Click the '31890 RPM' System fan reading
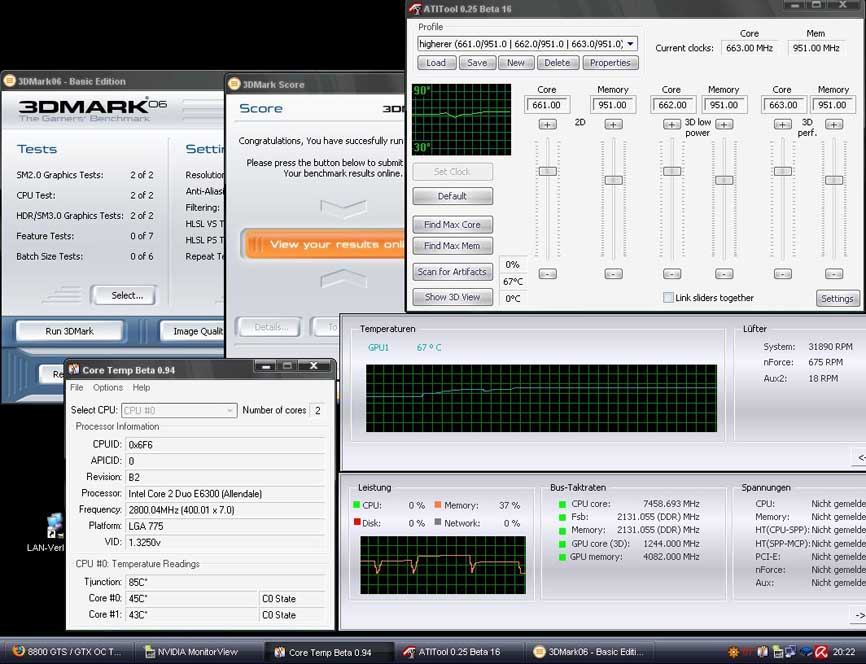This screenshot has height=664, width=866. (x=830, y=346)
